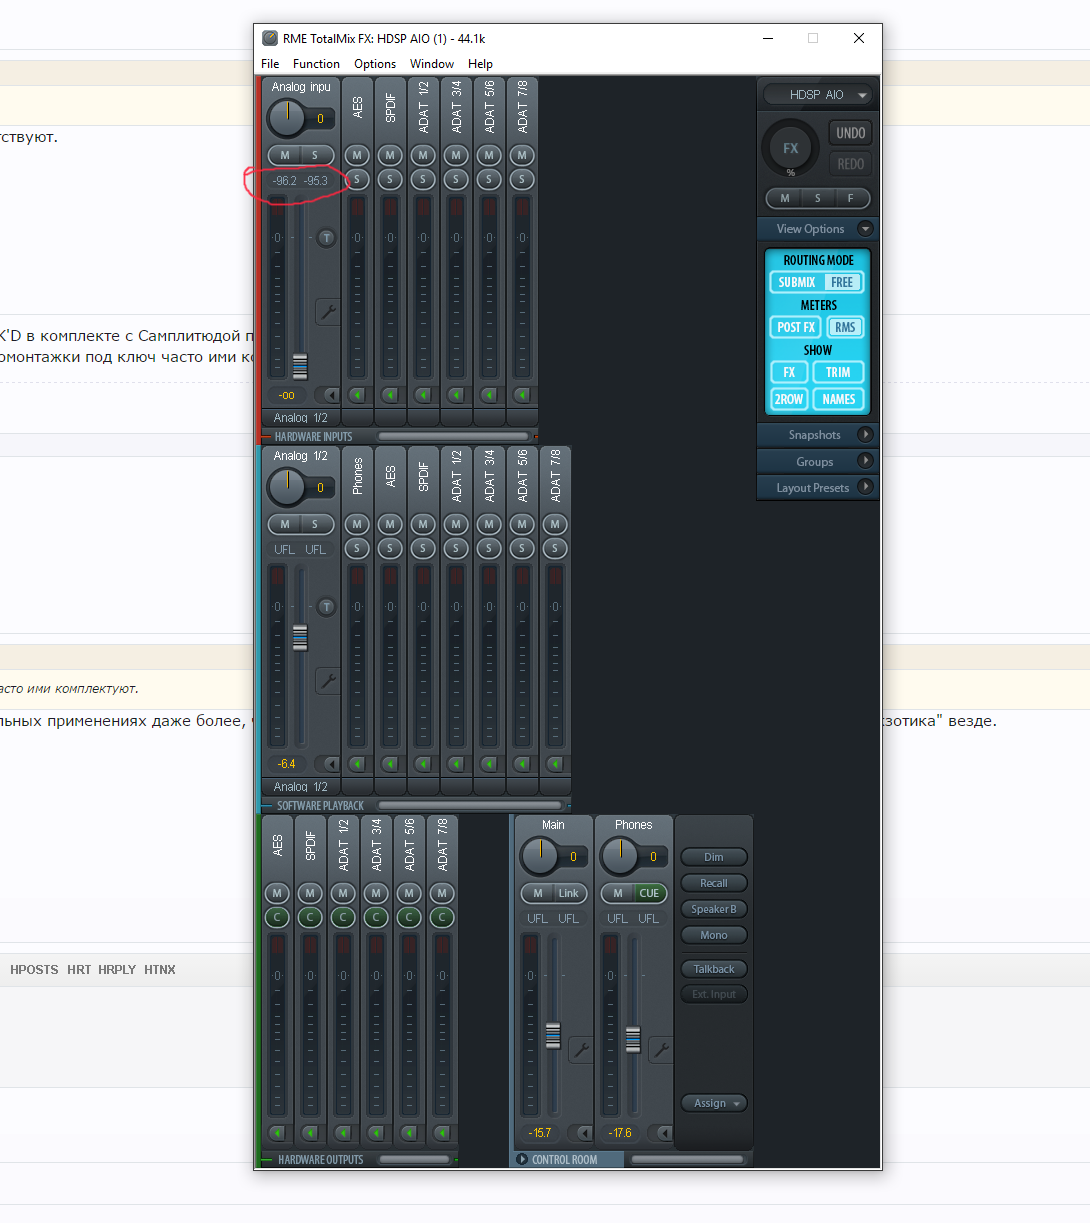
Task: Click the hardware inputs horizontal scrollbar
Action: coord(453,436)
